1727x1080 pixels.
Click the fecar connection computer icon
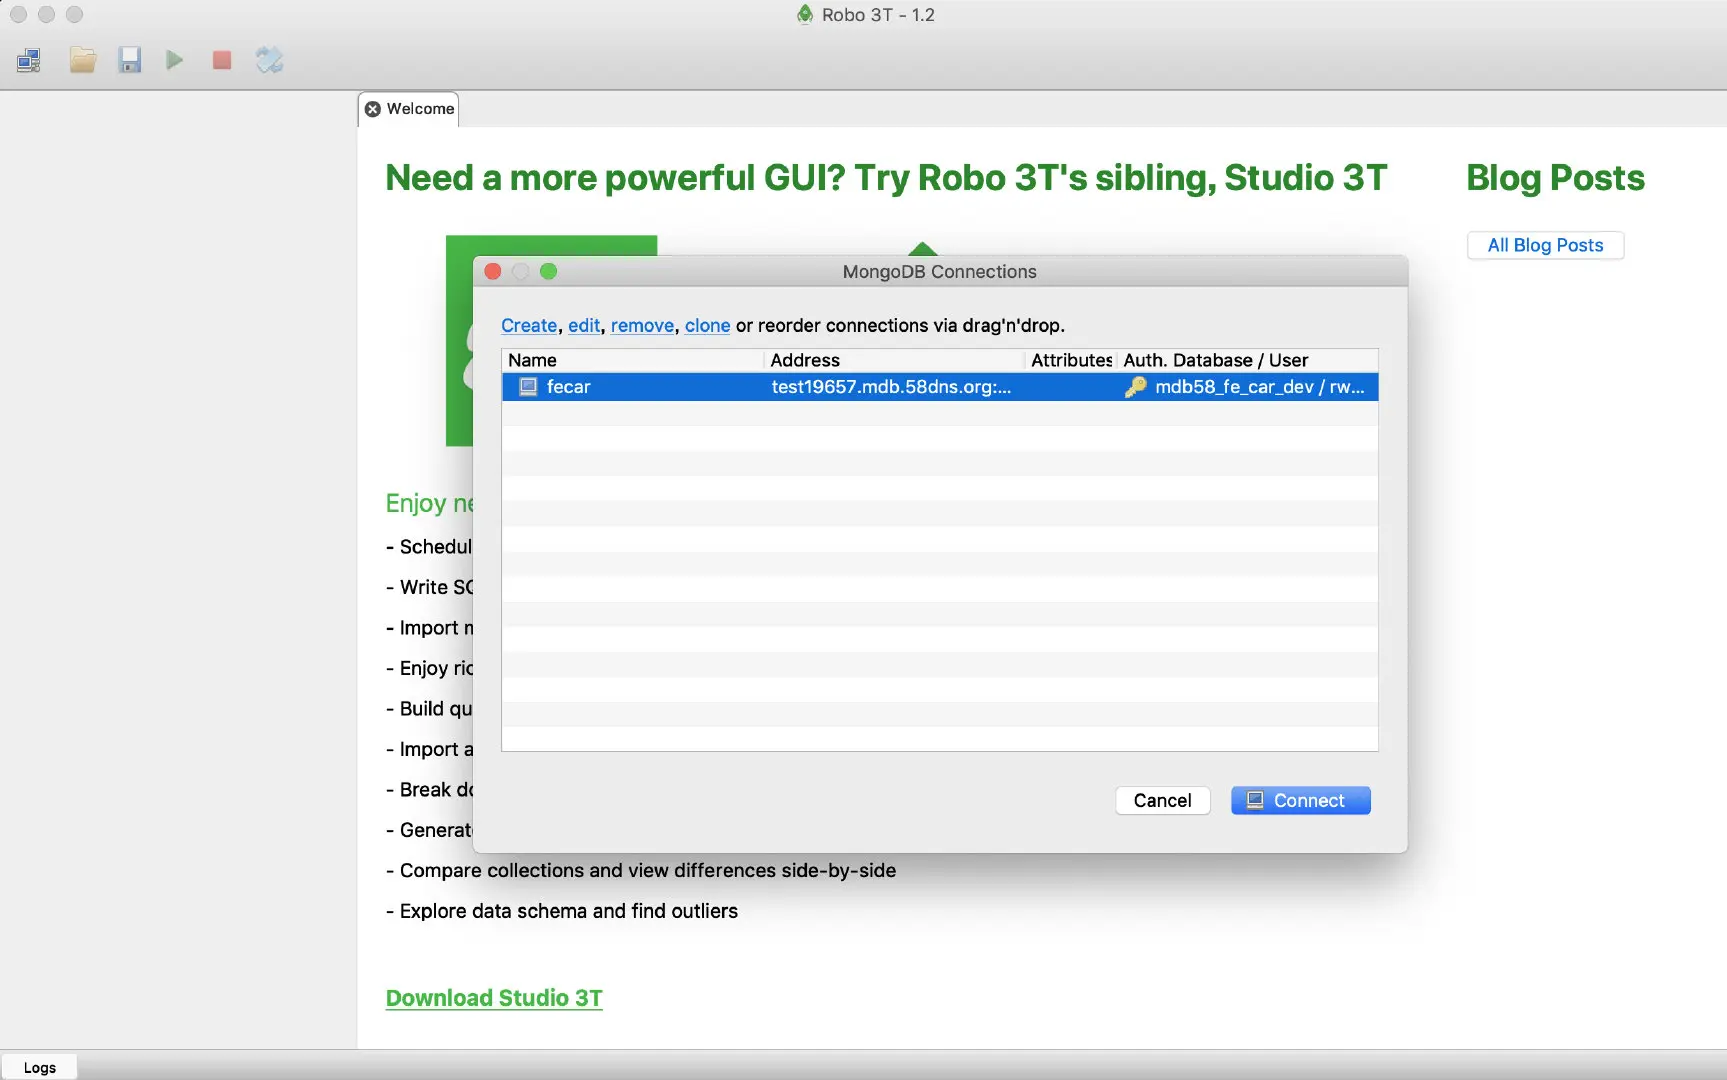pos(529,387)
